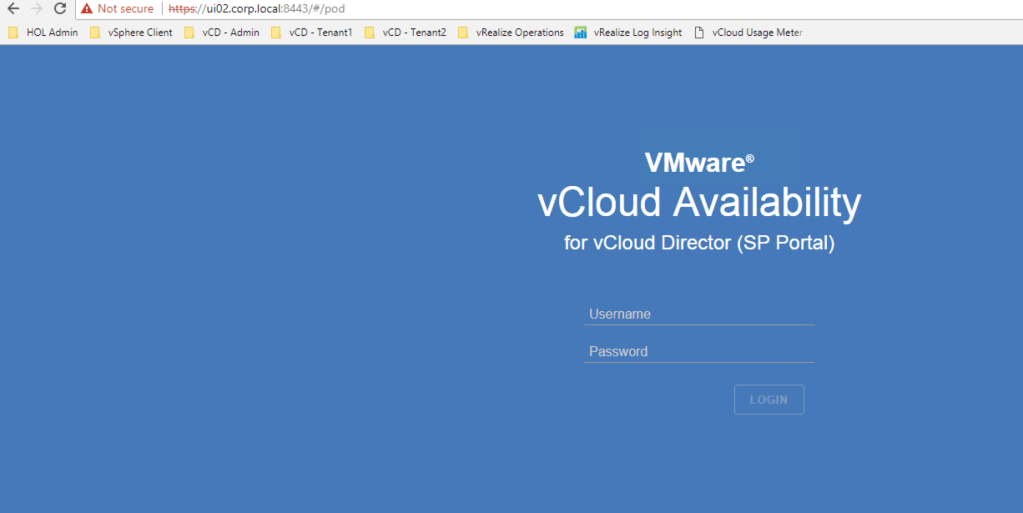This screenshot has height=513, width=1023.
Task: Open the vCD - Tenant1 bookmark folder
Action: [x=311, y=32]
